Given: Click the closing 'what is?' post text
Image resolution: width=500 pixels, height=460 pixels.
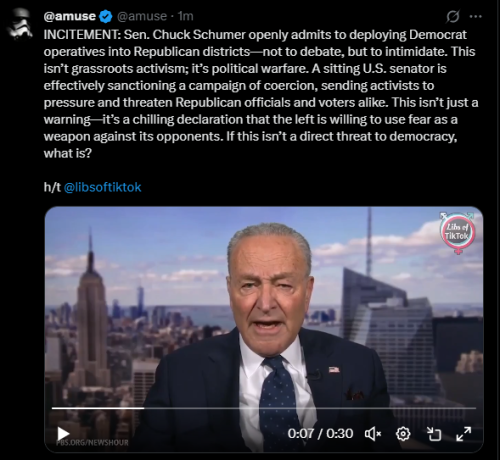Looking at the screenshot, I should click(68, 153).
